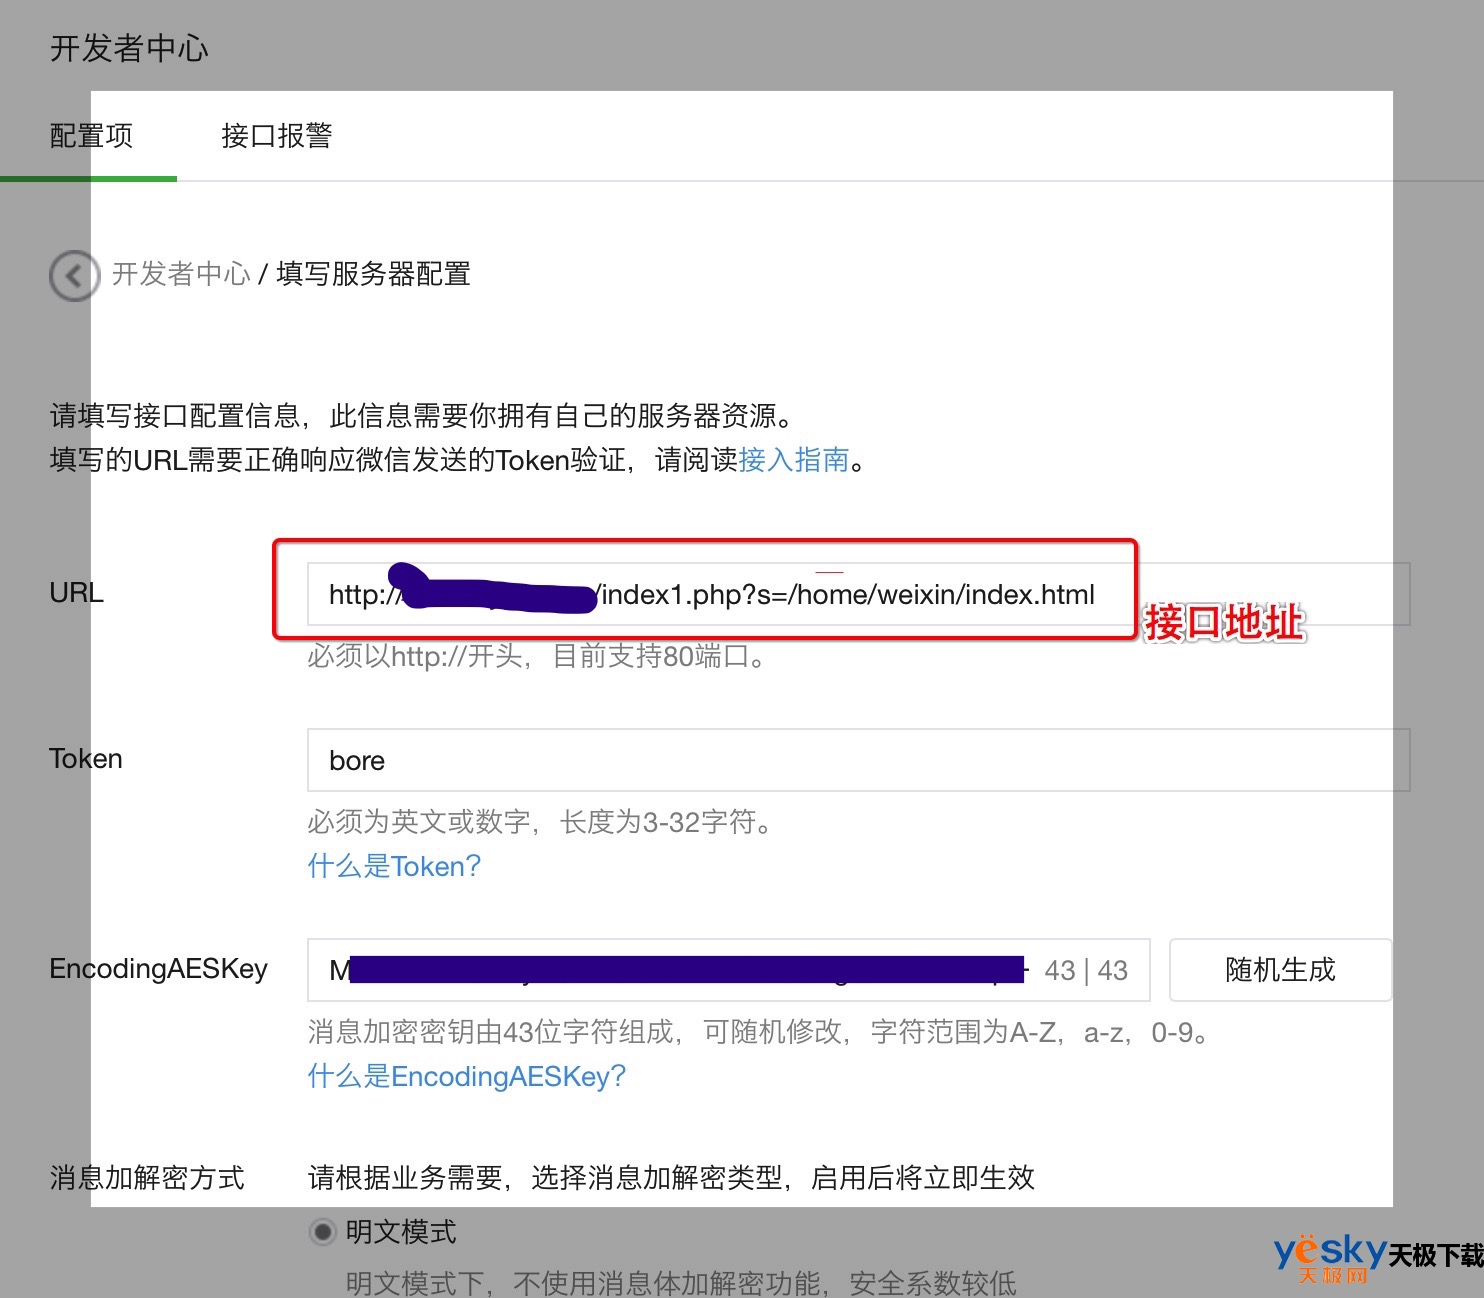Switch to the 配置项 tab

click(x=91, y=136)
